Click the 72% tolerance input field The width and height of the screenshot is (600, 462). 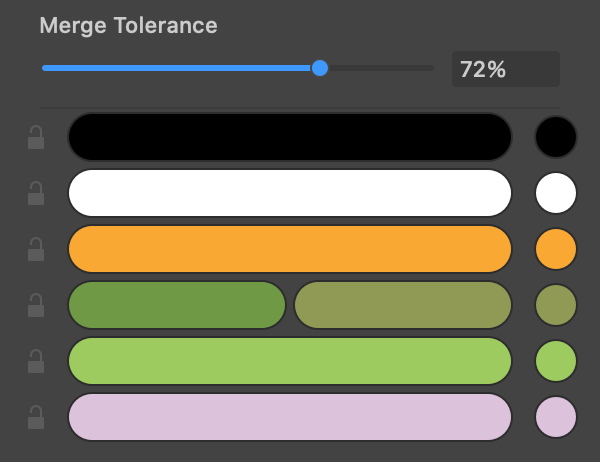click(x=506, y=69)
